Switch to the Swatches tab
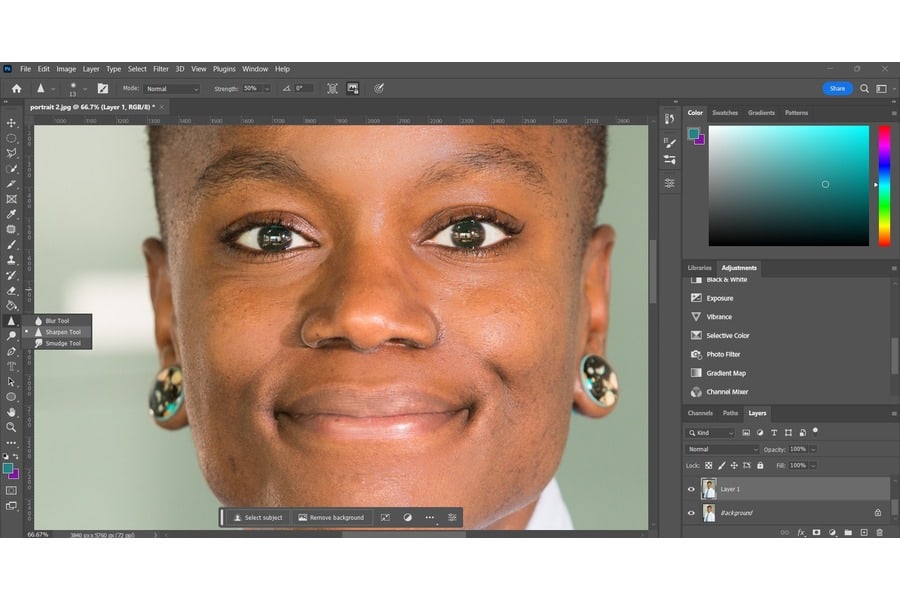 tap(725, 113)
